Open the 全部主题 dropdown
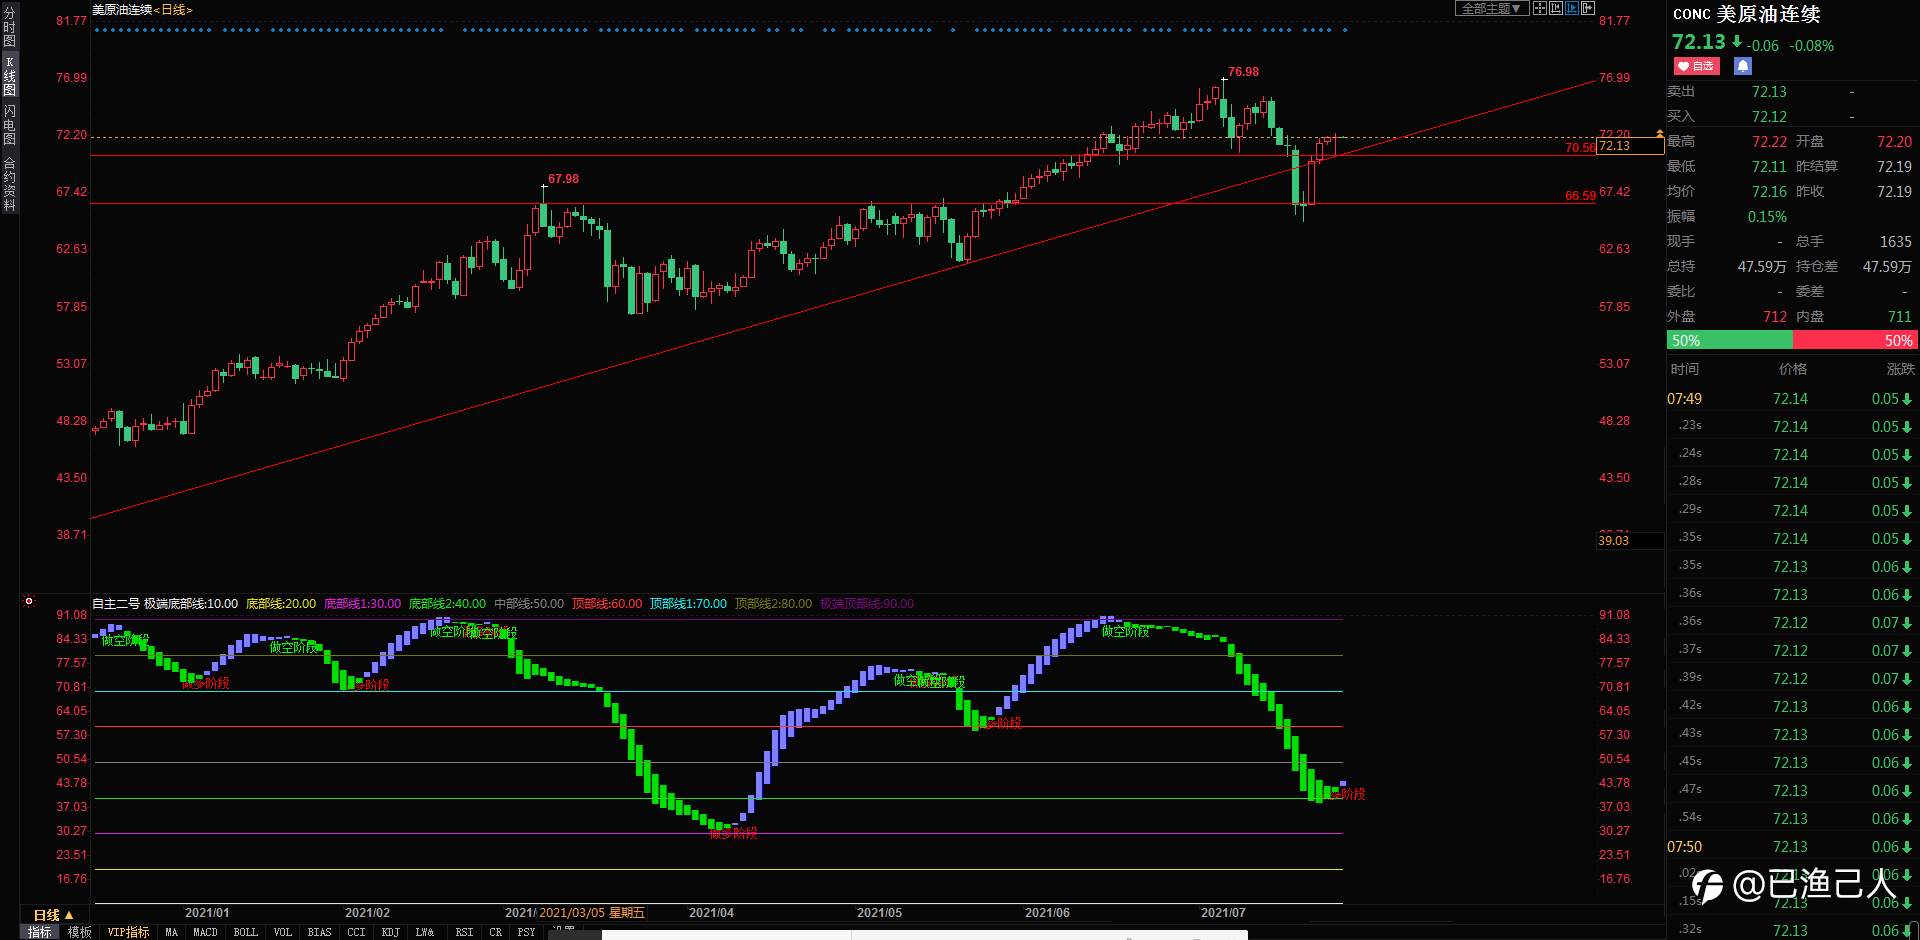This screenshot has height=940, width=1920. (1491, 8)
